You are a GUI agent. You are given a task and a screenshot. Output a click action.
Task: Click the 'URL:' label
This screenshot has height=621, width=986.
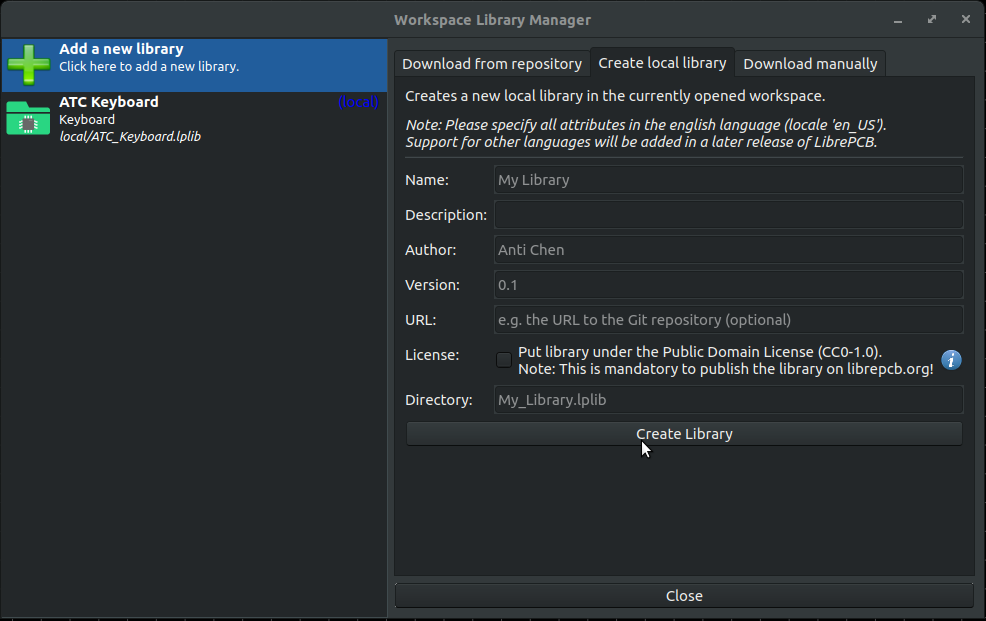coord(421,320)
